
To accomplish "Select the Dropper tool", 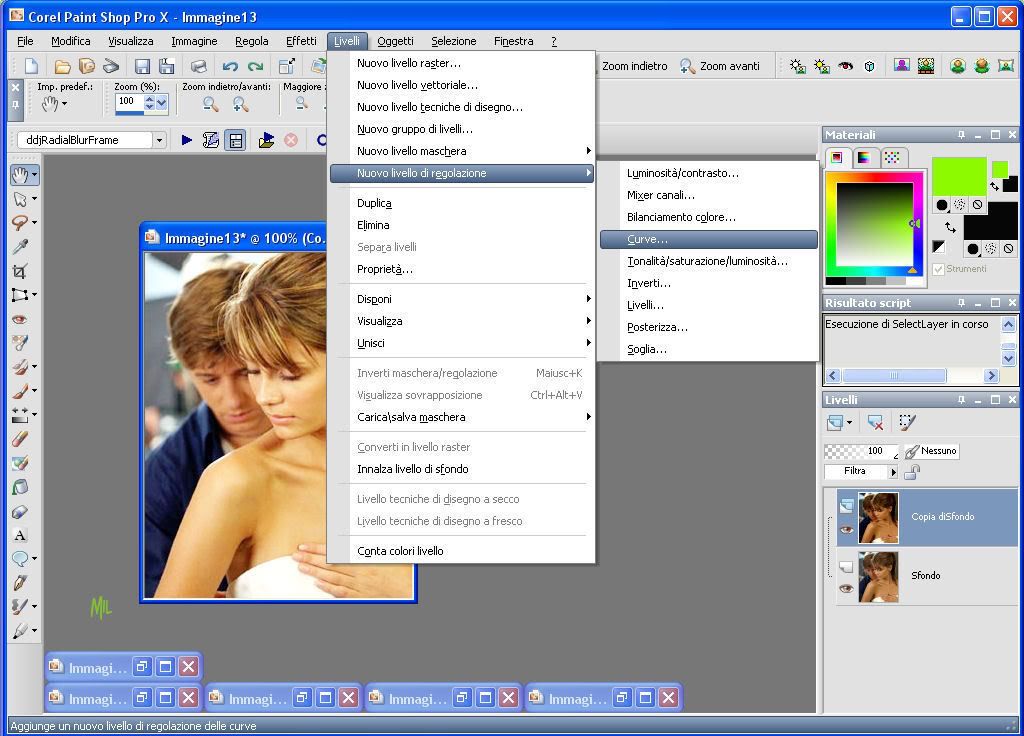I will click(x=20, y=247).
